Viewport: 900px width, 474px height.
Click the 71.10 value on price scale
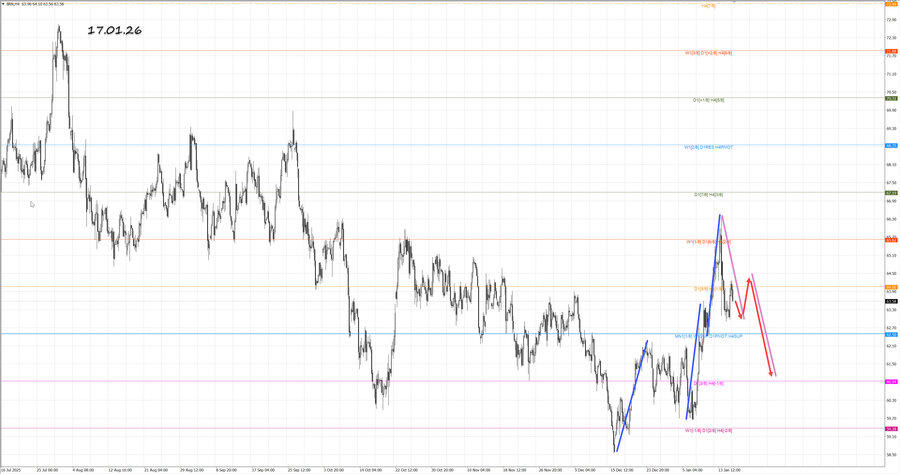(x=891, y=74)
